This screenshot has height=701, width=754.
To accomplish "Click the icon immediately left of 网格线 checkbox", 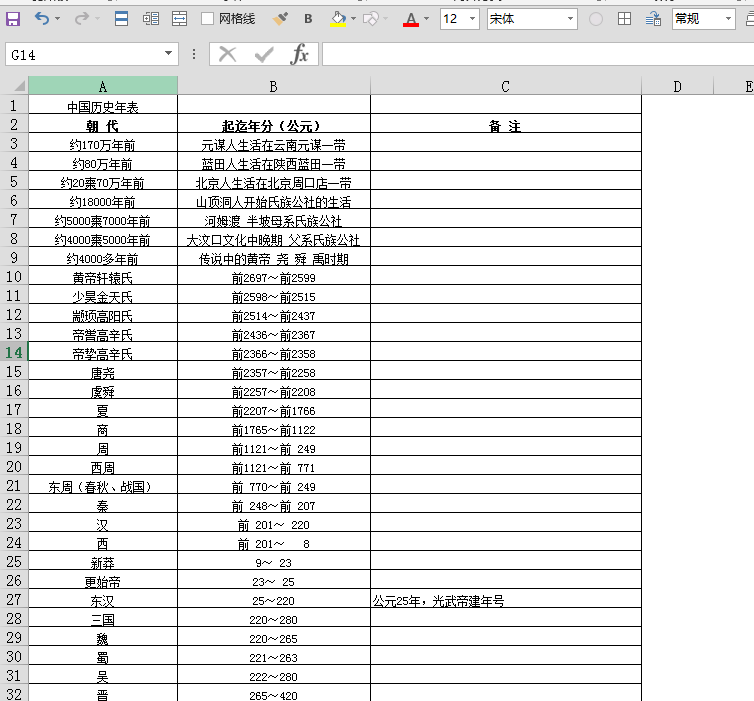I will pos(179,19).
